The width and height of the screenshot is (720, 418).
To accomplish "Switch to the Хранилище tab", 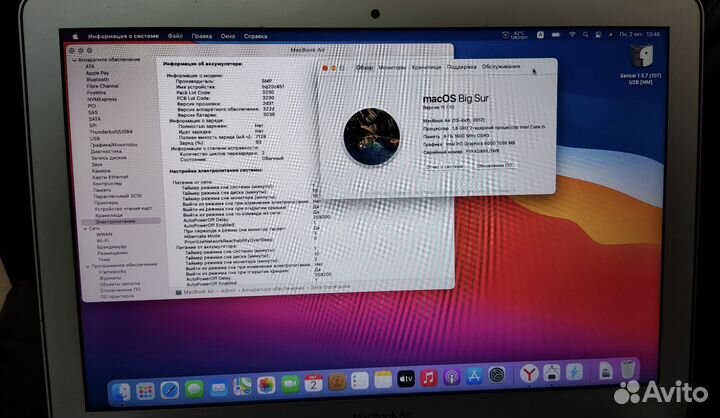I will tap(426, 67).
